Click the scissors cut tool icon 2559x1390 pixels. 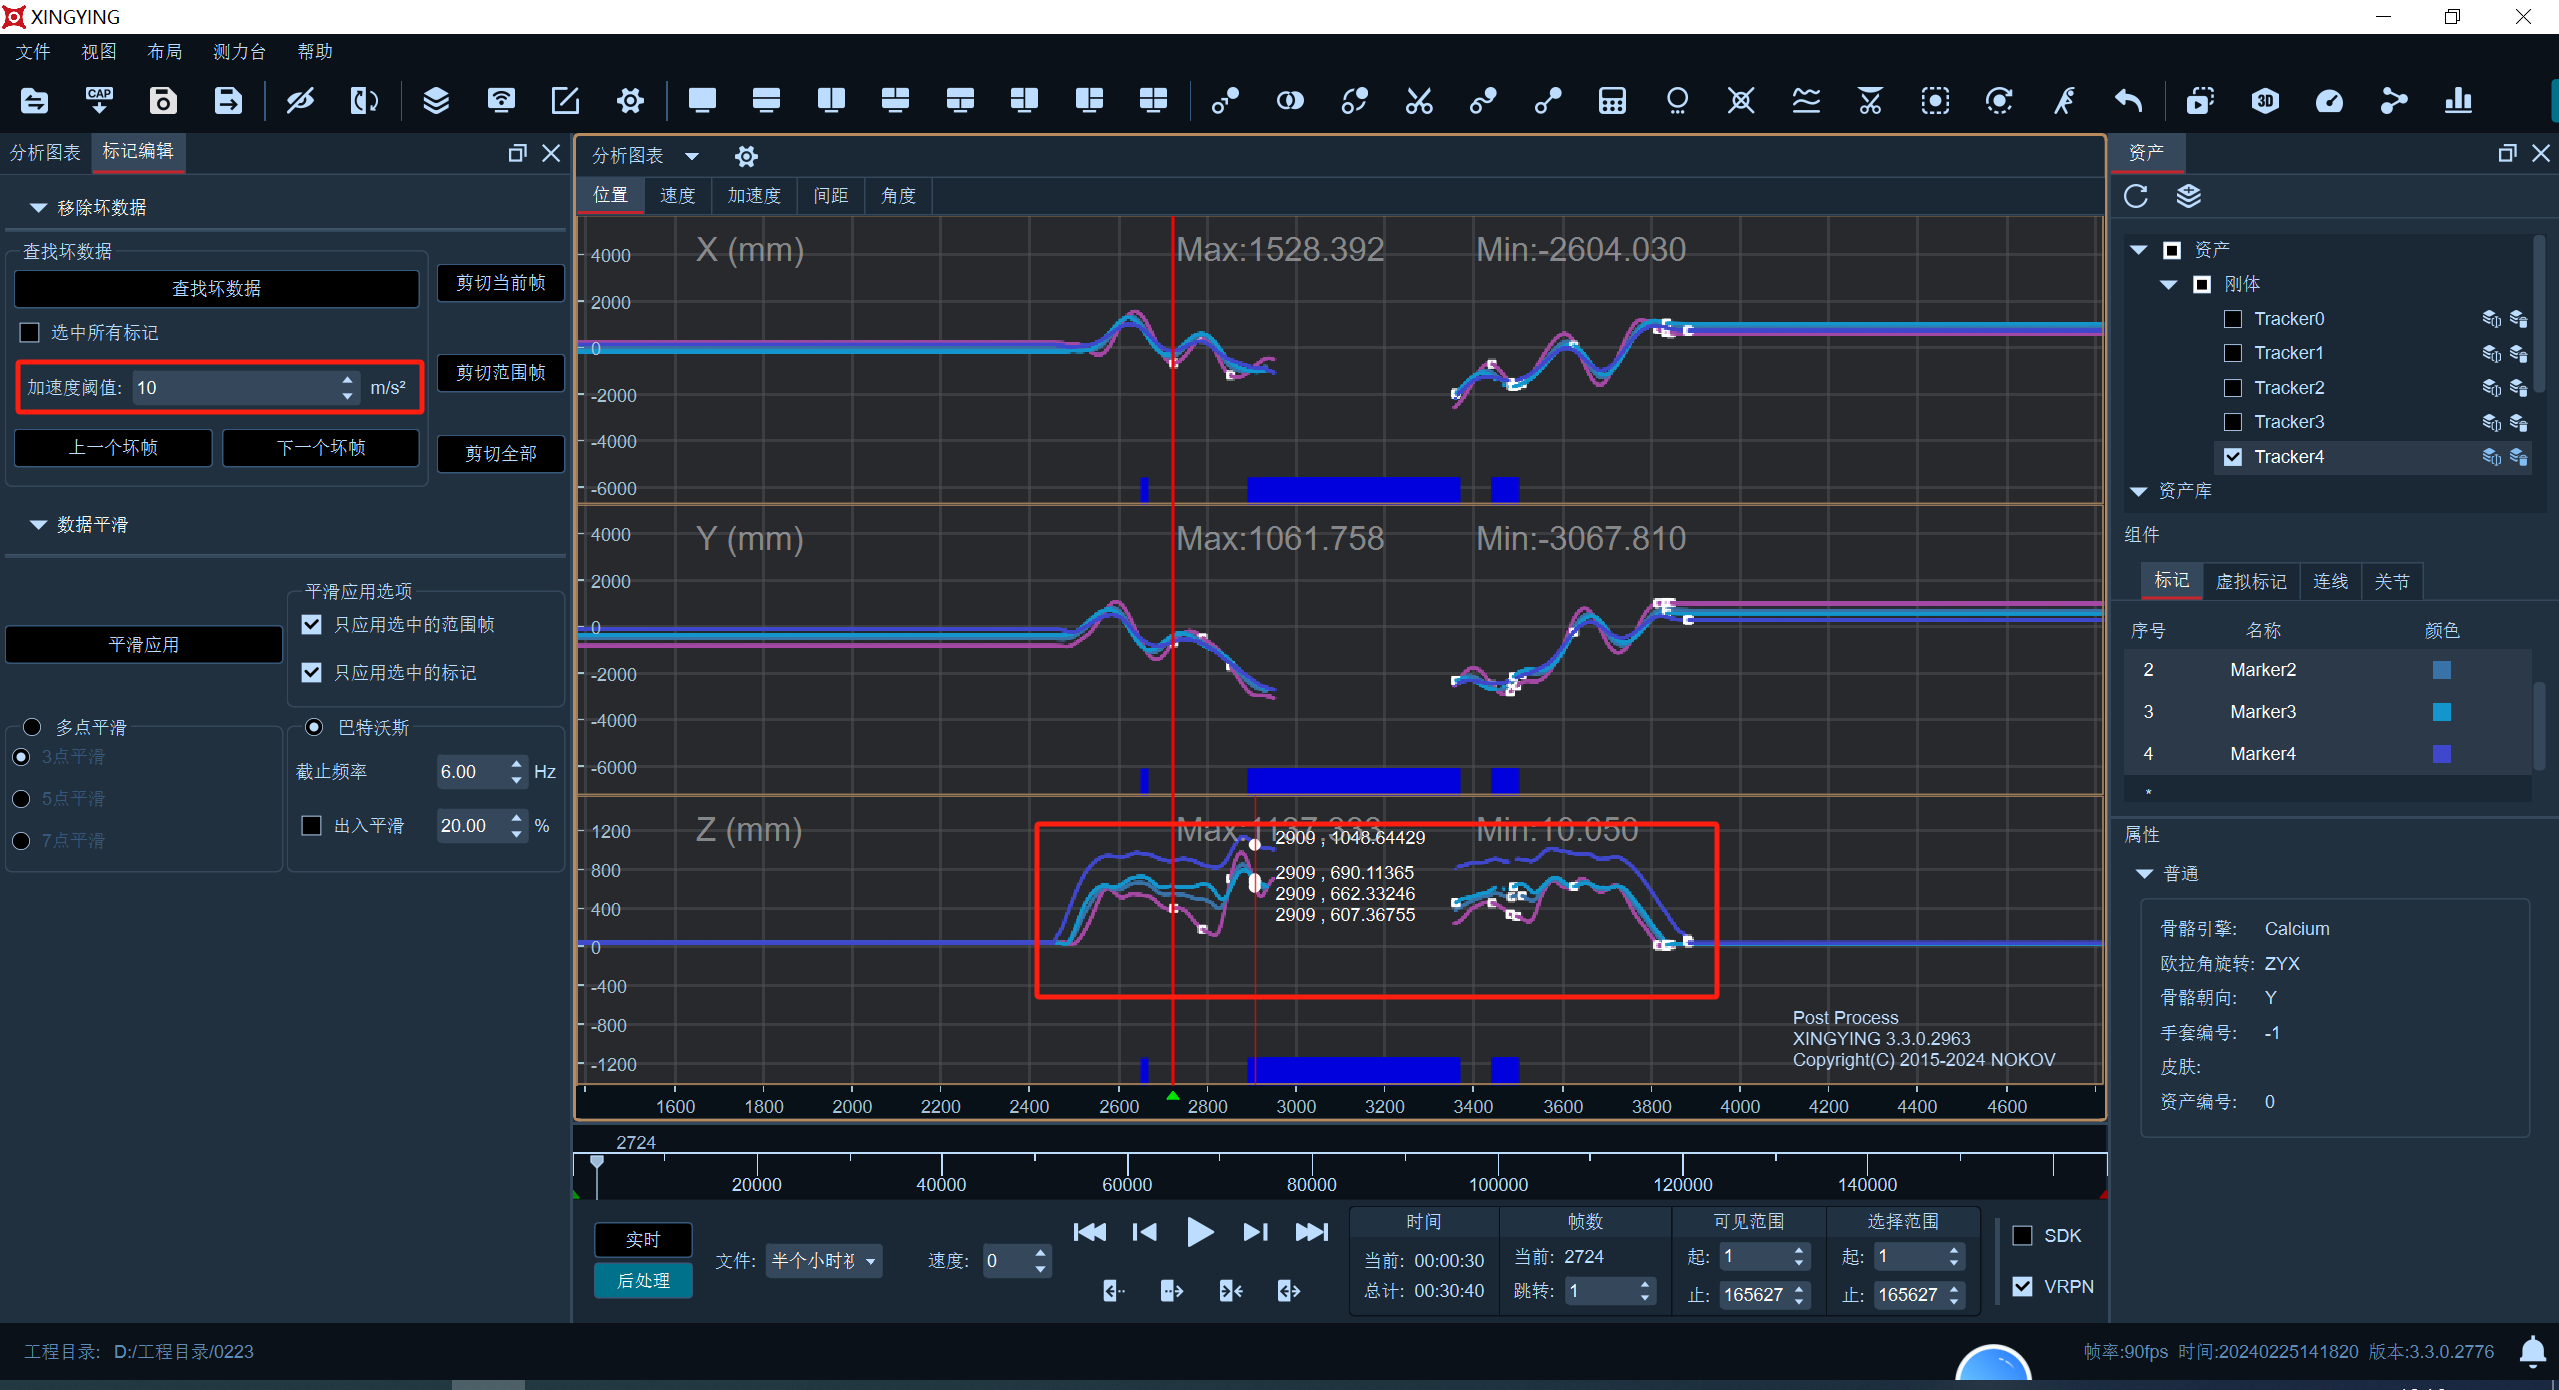[x=1419, y=101]
